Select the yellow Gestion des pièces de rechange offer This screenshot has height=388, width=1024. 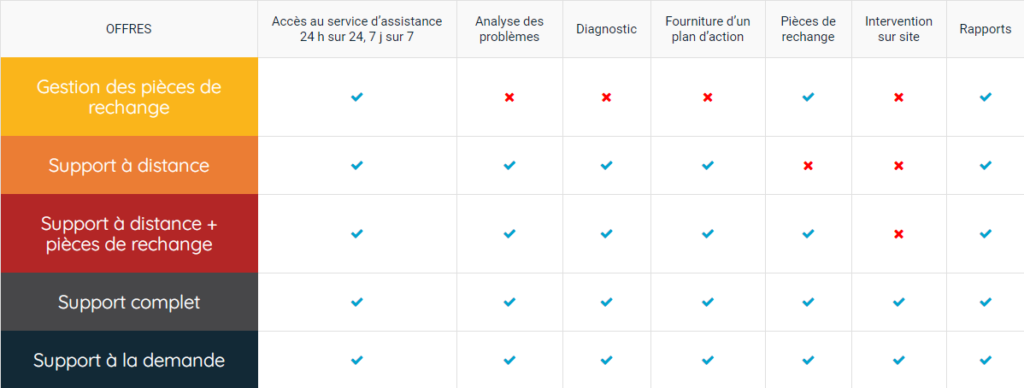click(x=129, y=97)
